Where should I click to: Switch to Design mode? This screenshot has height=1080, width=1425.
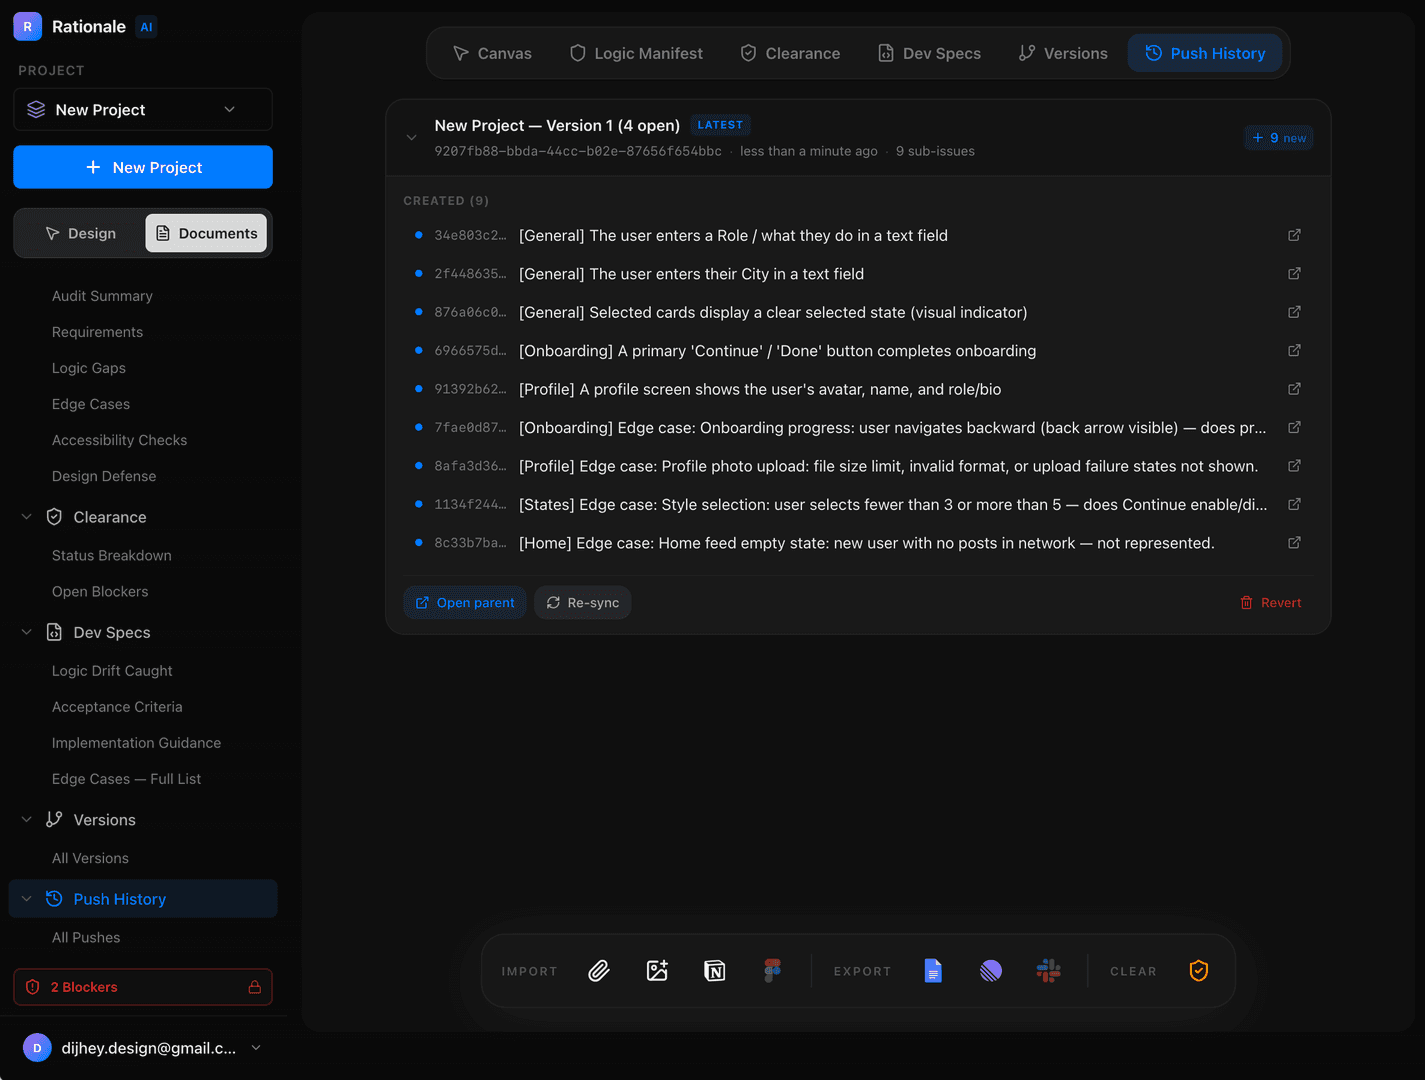tap(81, 233)
